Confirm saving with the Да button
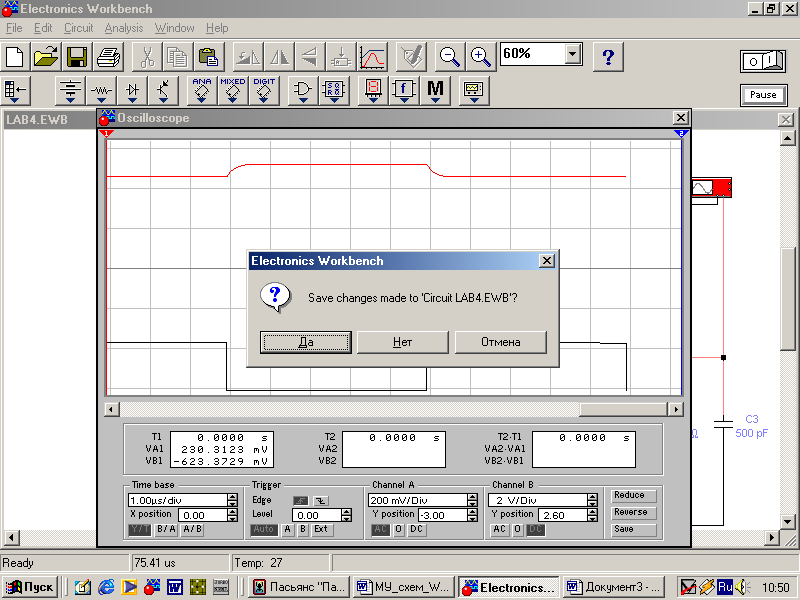This screenshot has width=800, height=600. (306, 342)
